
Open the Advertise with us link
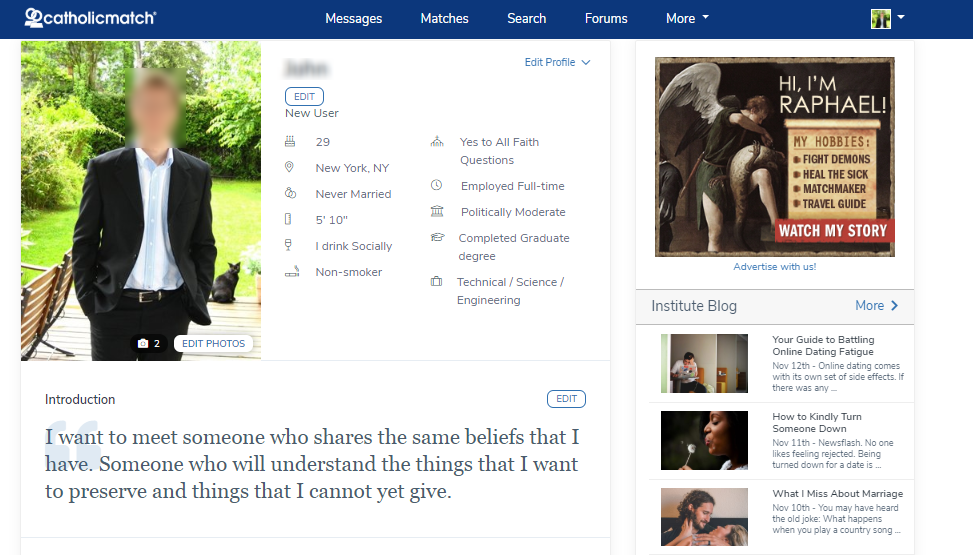[774, 267]
